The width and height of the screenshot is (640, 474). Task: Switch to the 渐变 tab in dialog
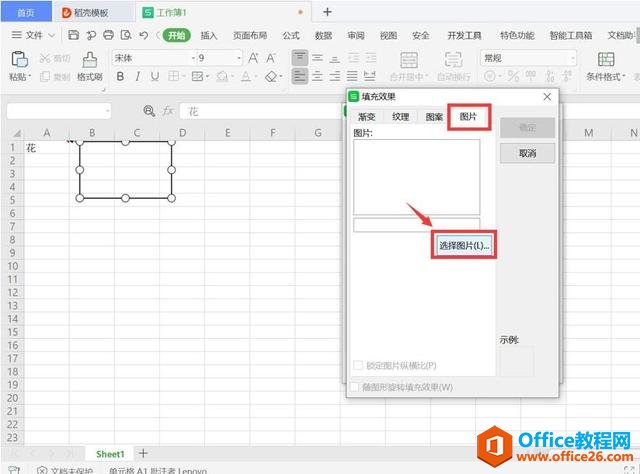(366, 117)
